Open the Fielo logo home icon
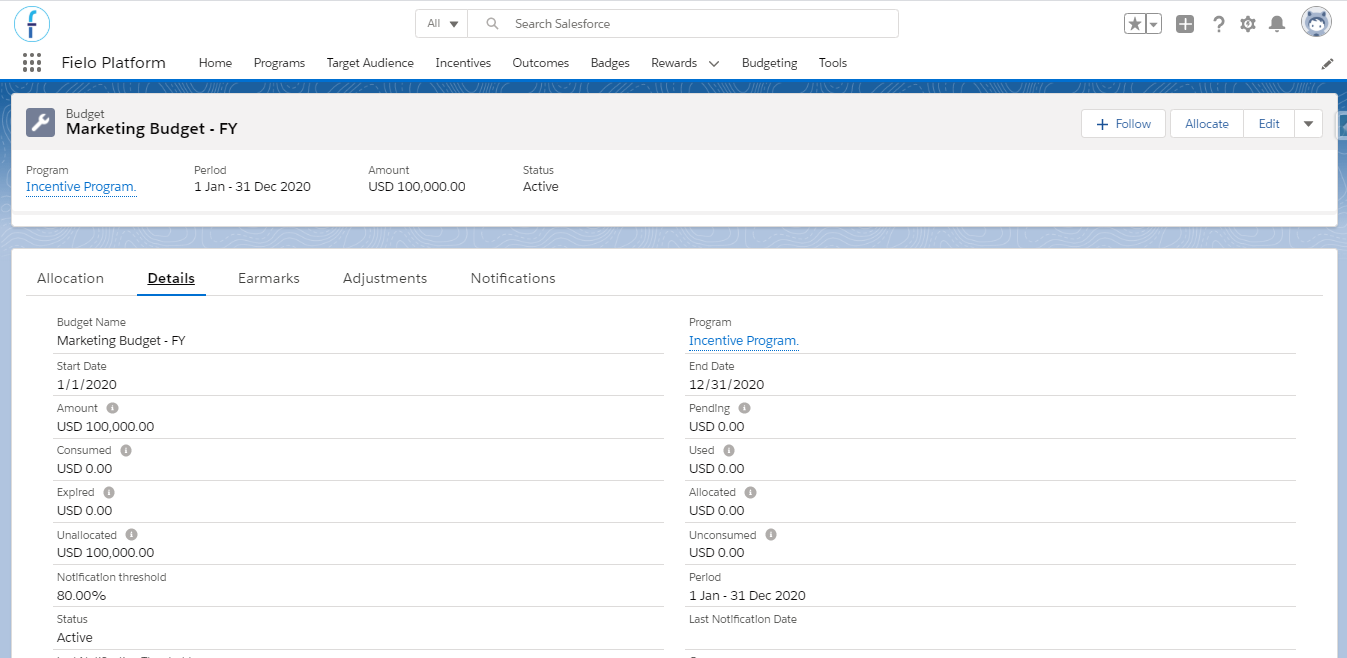 (32, 23)
